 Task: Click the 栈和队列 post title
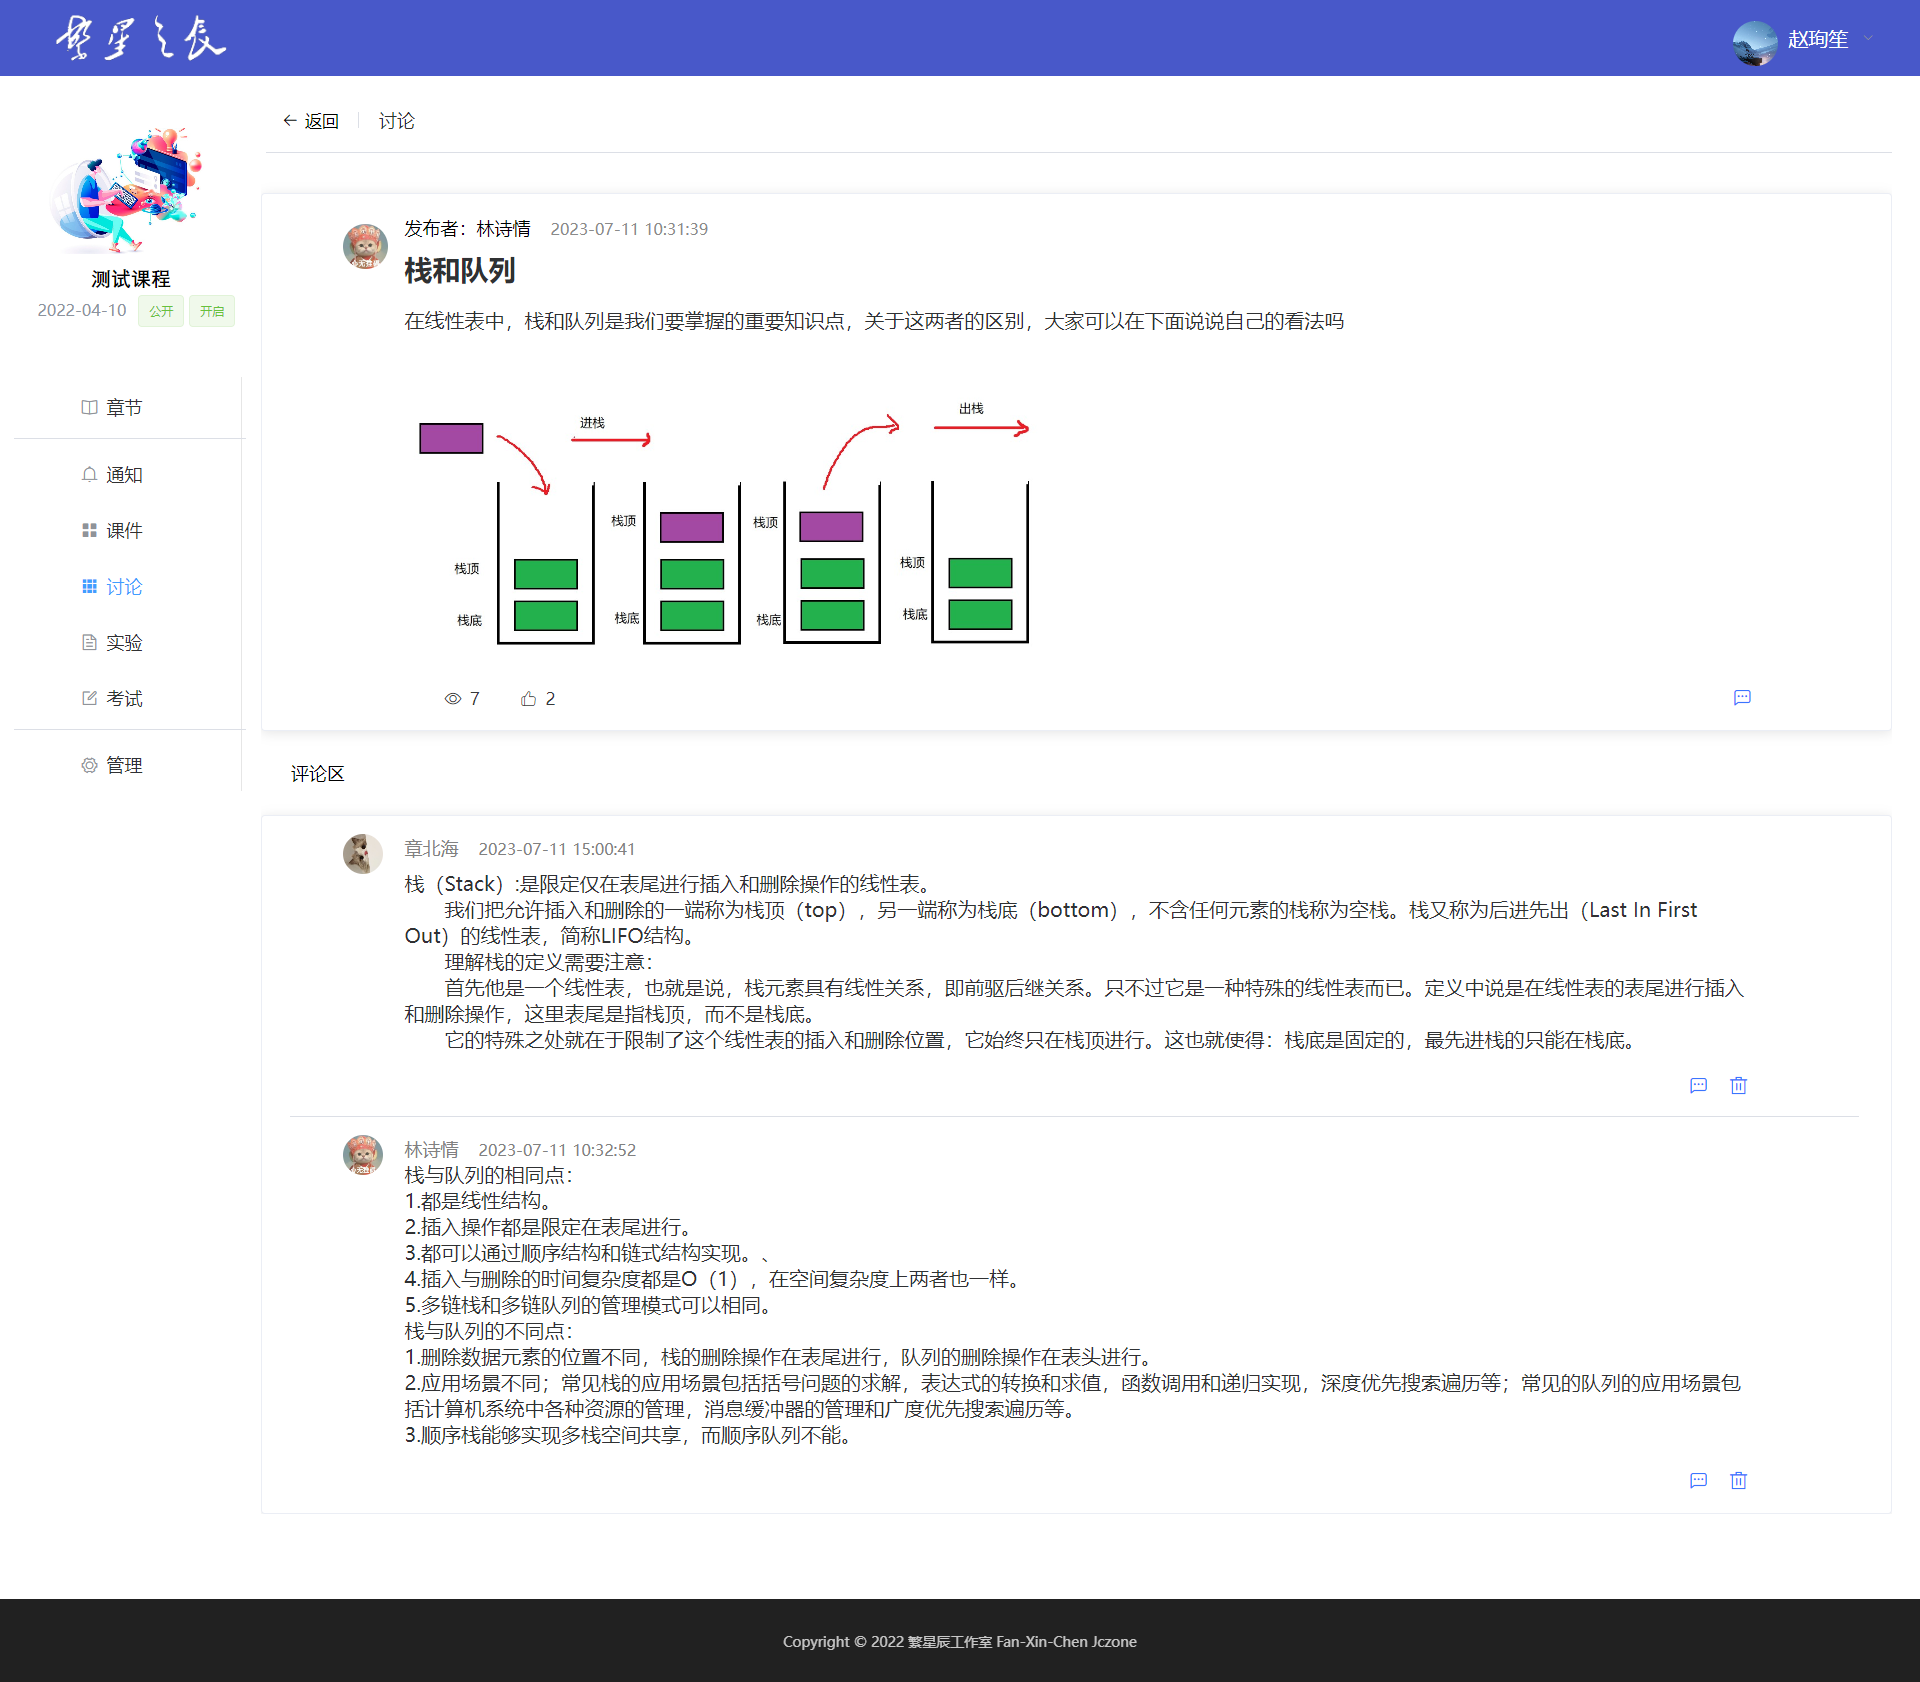(460, 271)
